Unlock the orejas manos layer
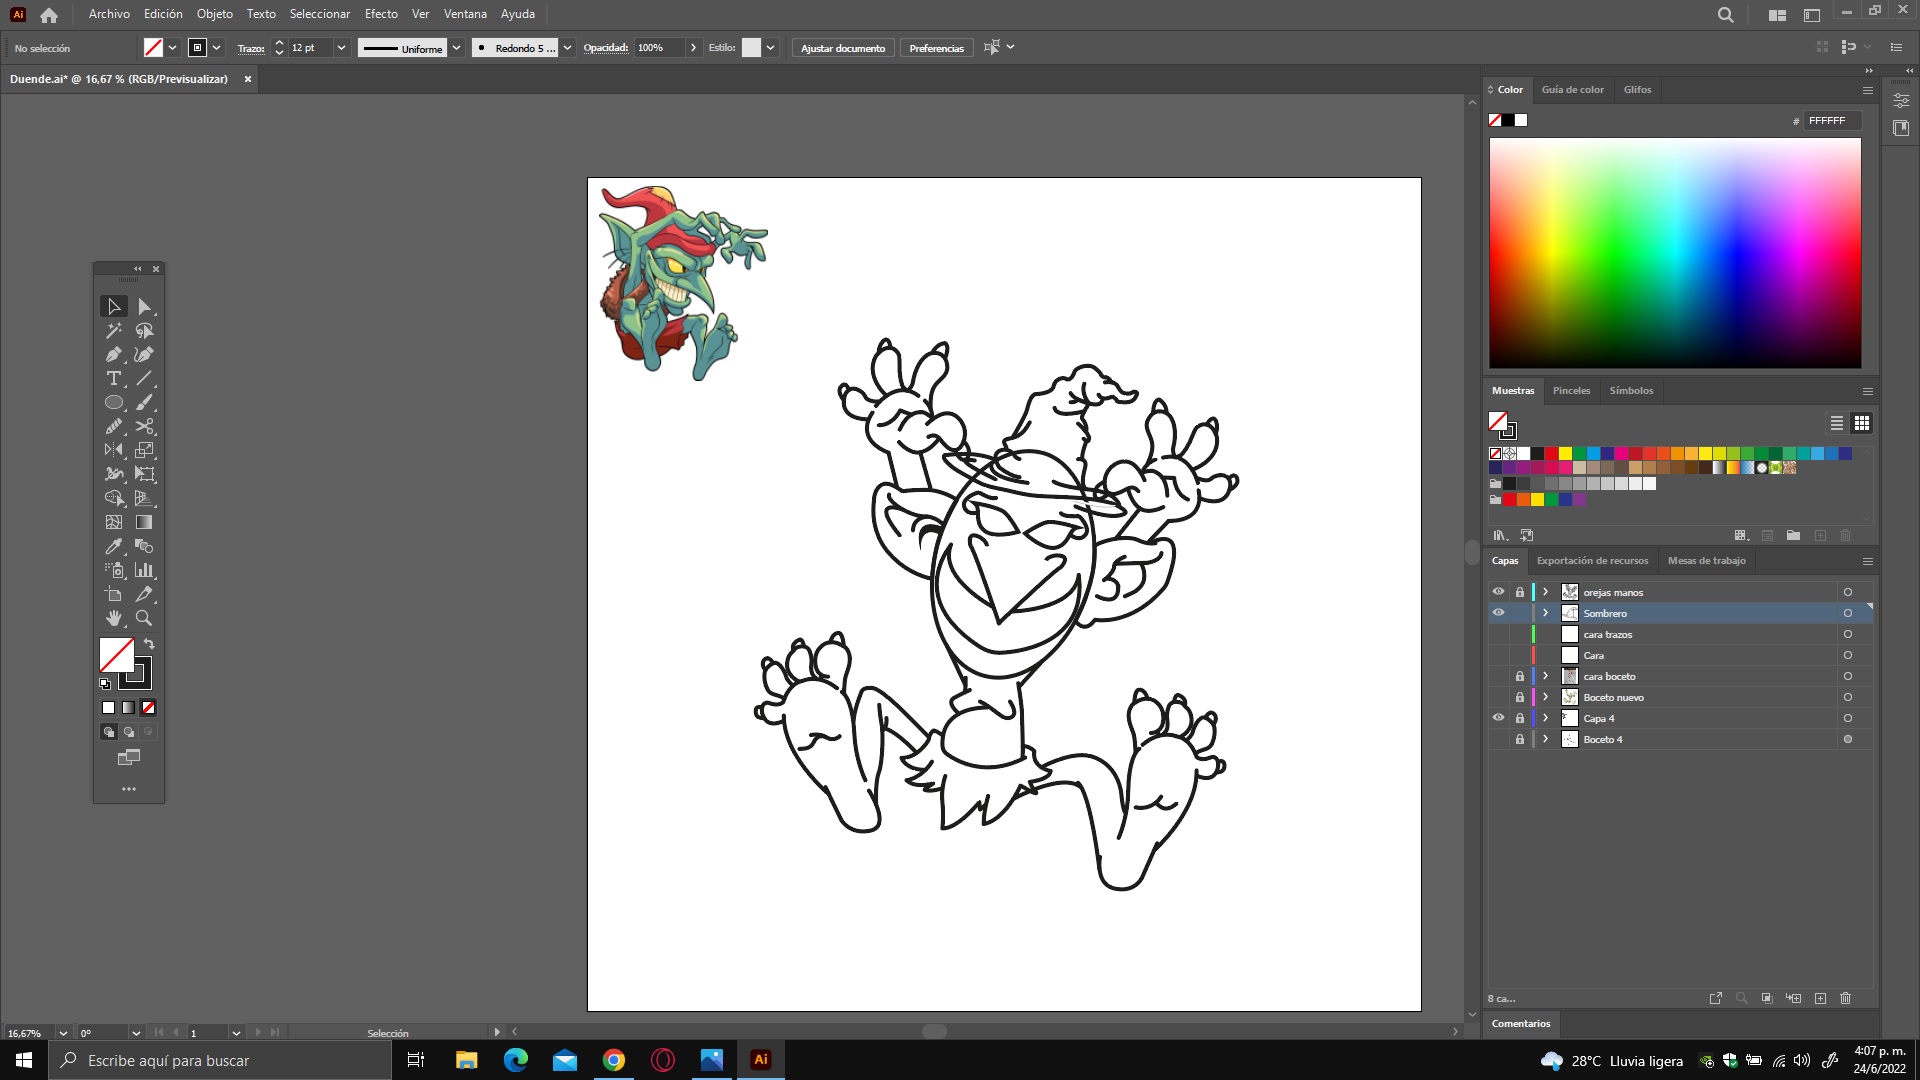This screenshot has width=1920, height=1080. 1520,592
